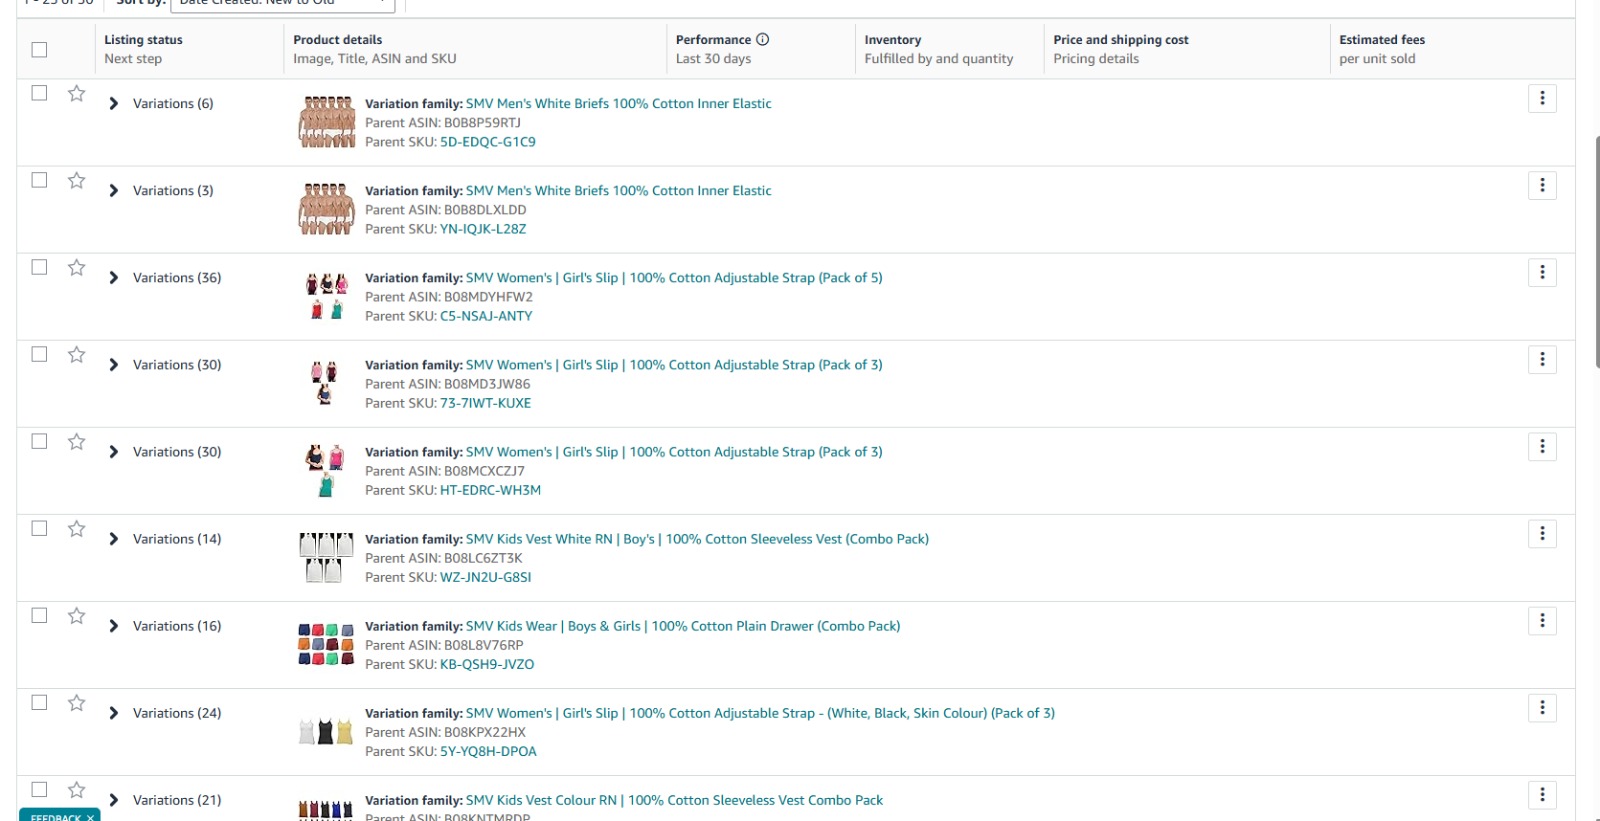
Task: Click the vertical page scrollbar
Action: 1597,250
